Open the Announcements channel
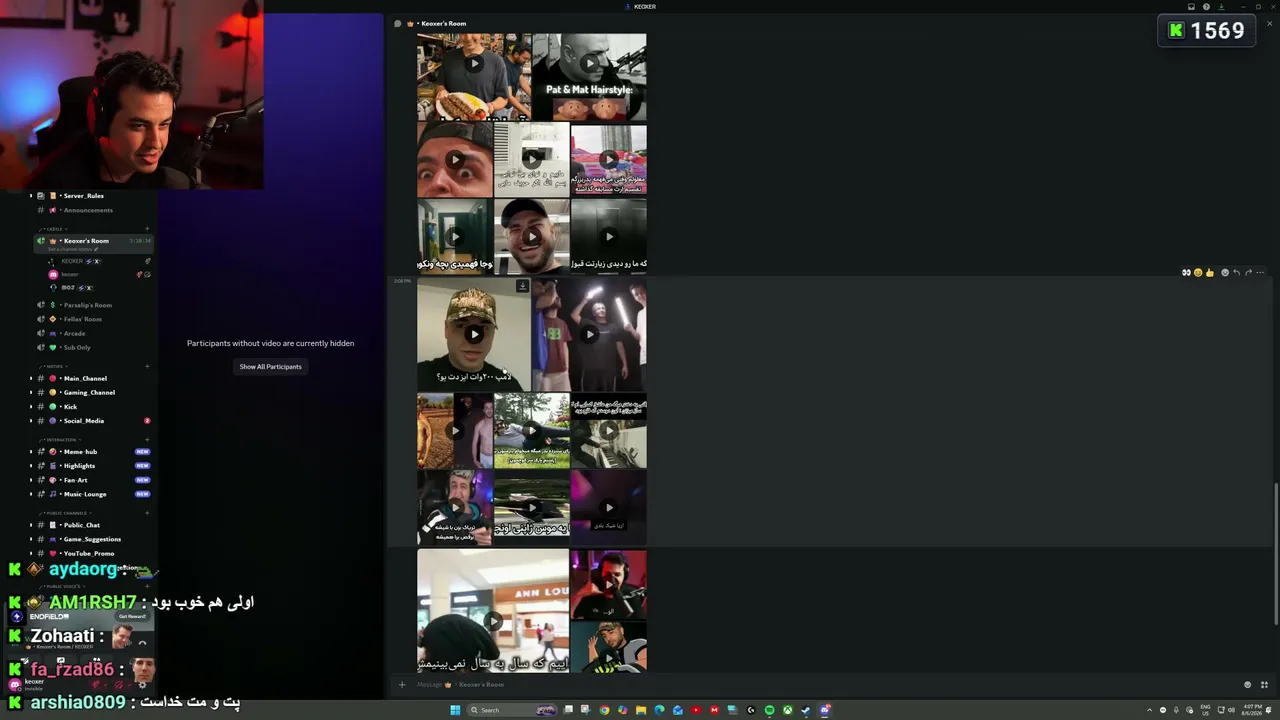1280x720 pixels. click(88, 210)
